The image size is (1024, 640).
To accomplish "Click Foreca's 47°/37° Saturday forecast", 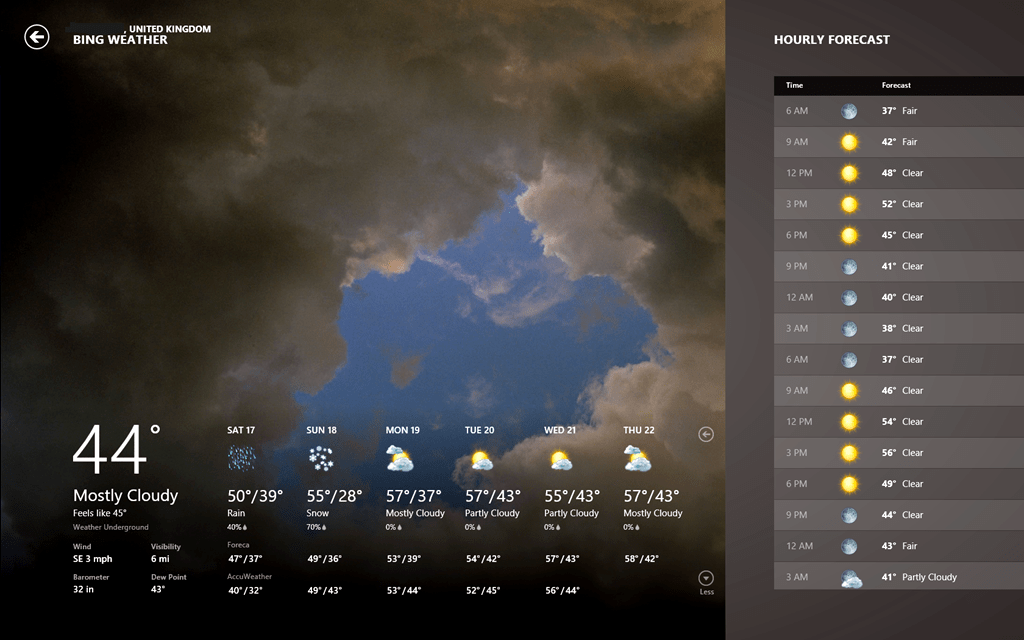I will point(245,559).
